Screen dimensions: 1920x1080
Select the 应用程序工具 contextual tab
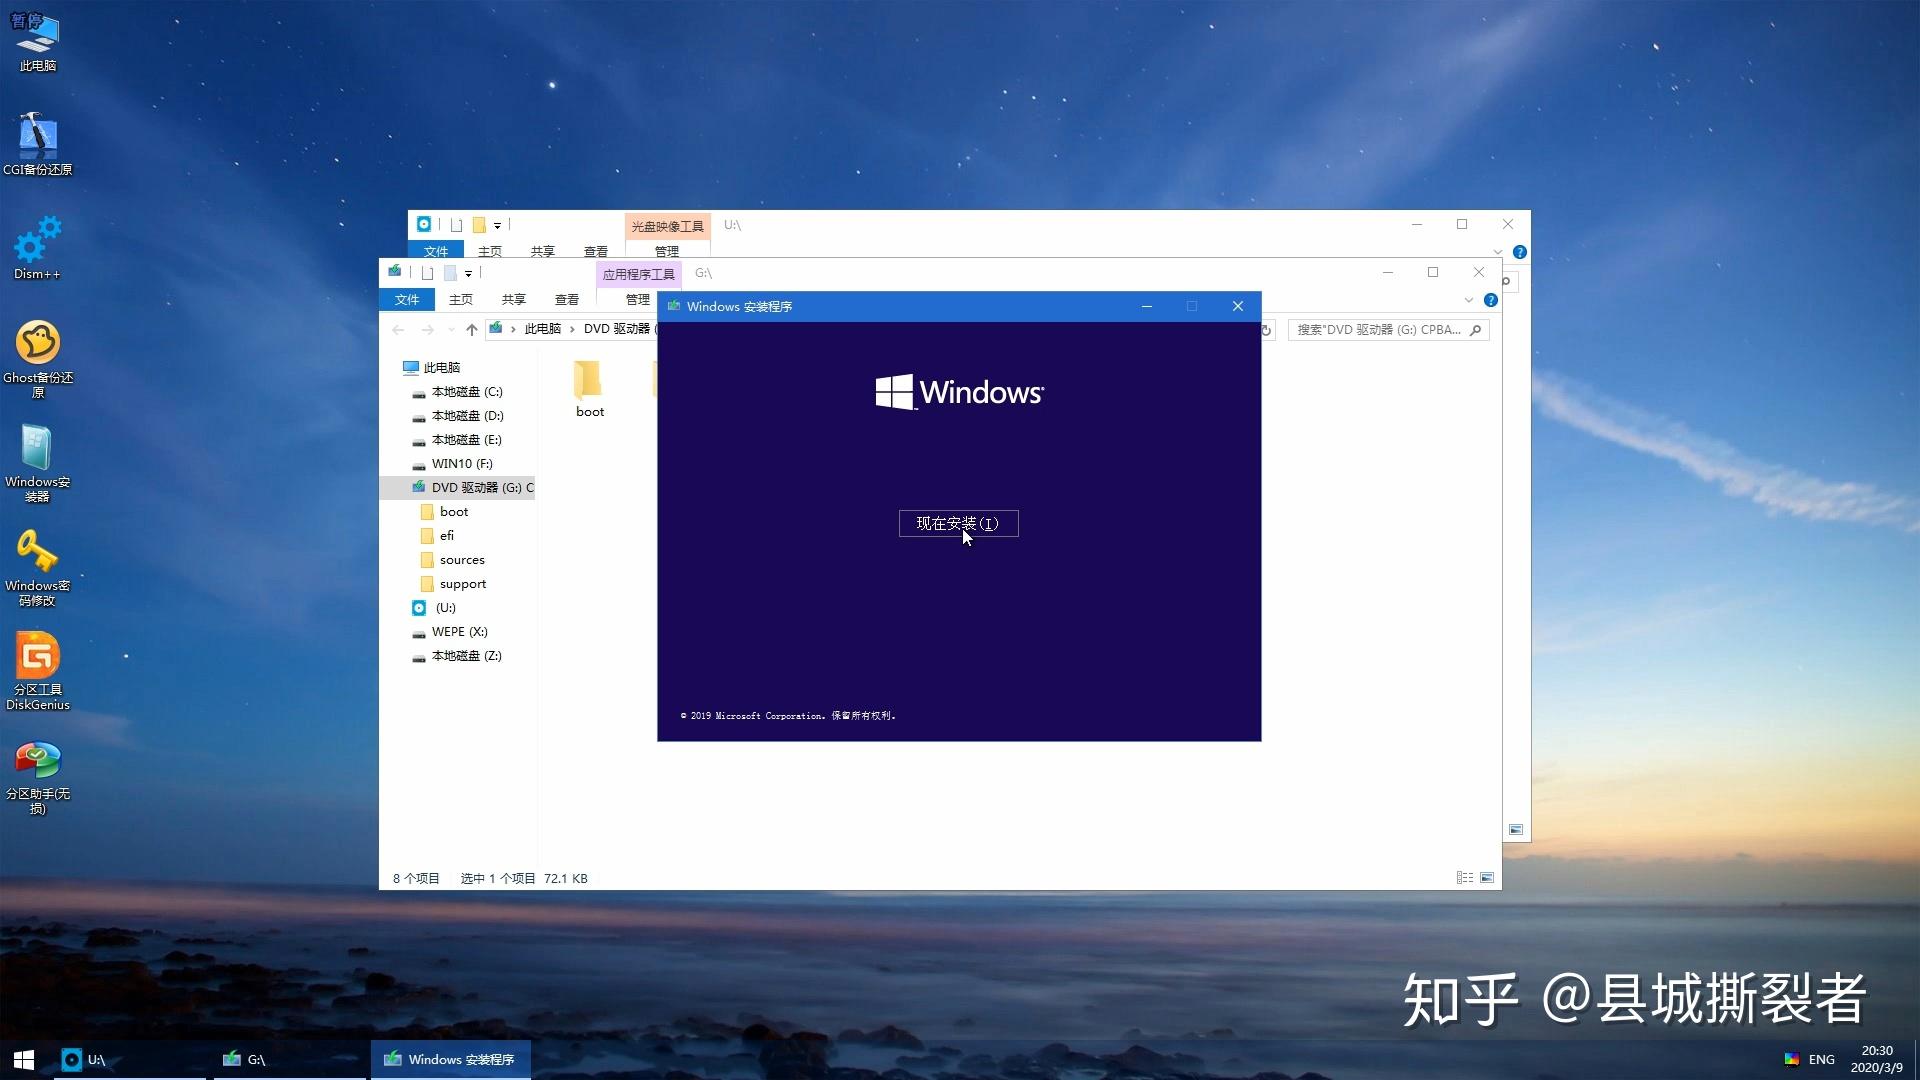[x=638, y=273]
